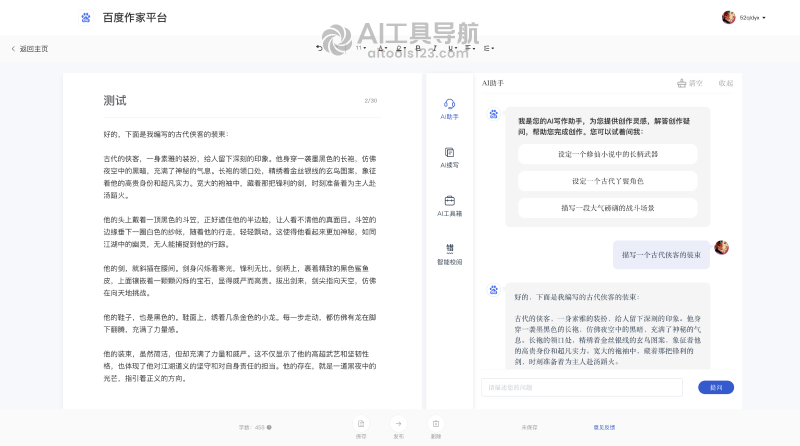Open the text alignment dropdown
The width and height of the screenshot is (800, 446).
[470, 48]
